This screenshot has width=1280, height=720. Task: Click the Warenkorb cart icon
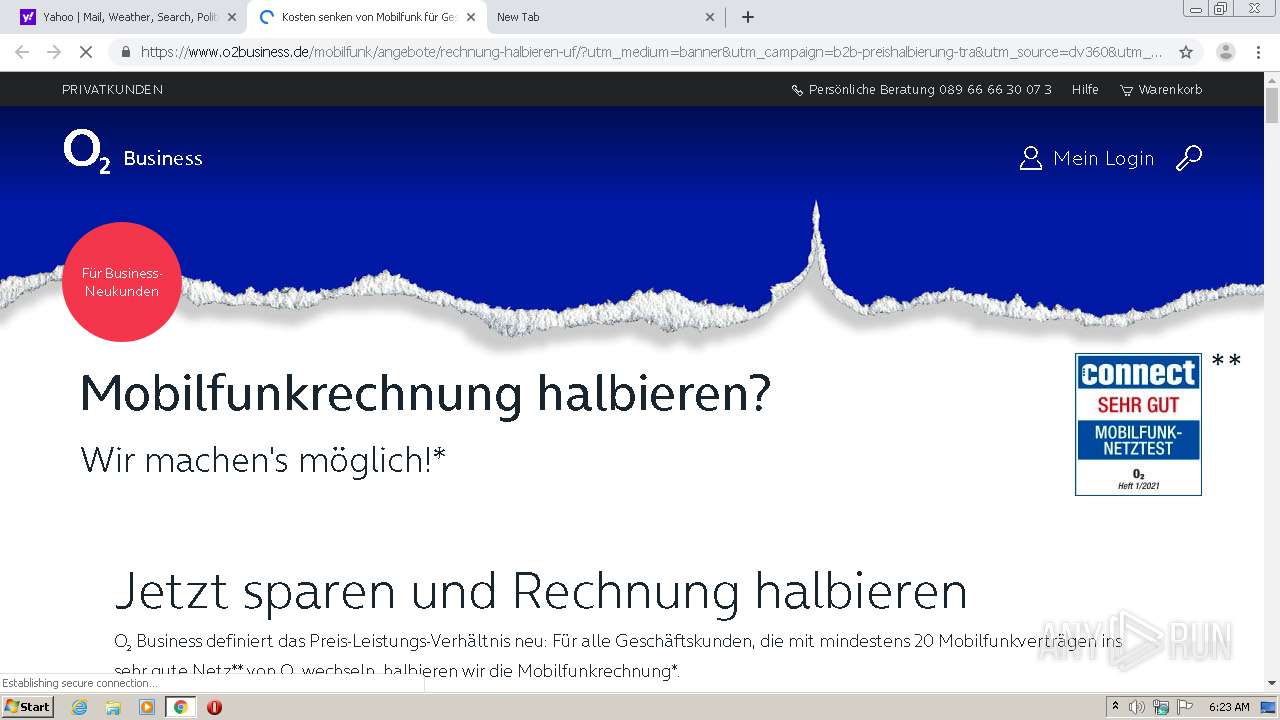point(1126,90)
